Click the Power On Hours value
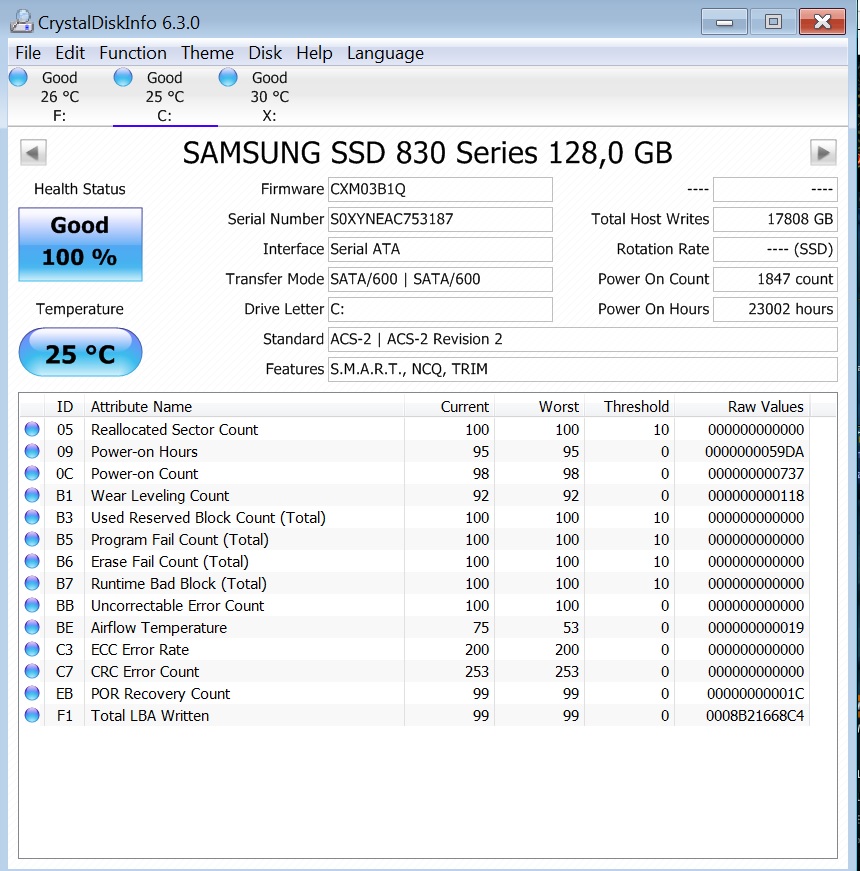The height and width of the screenshot is (871, 860). 776,309
